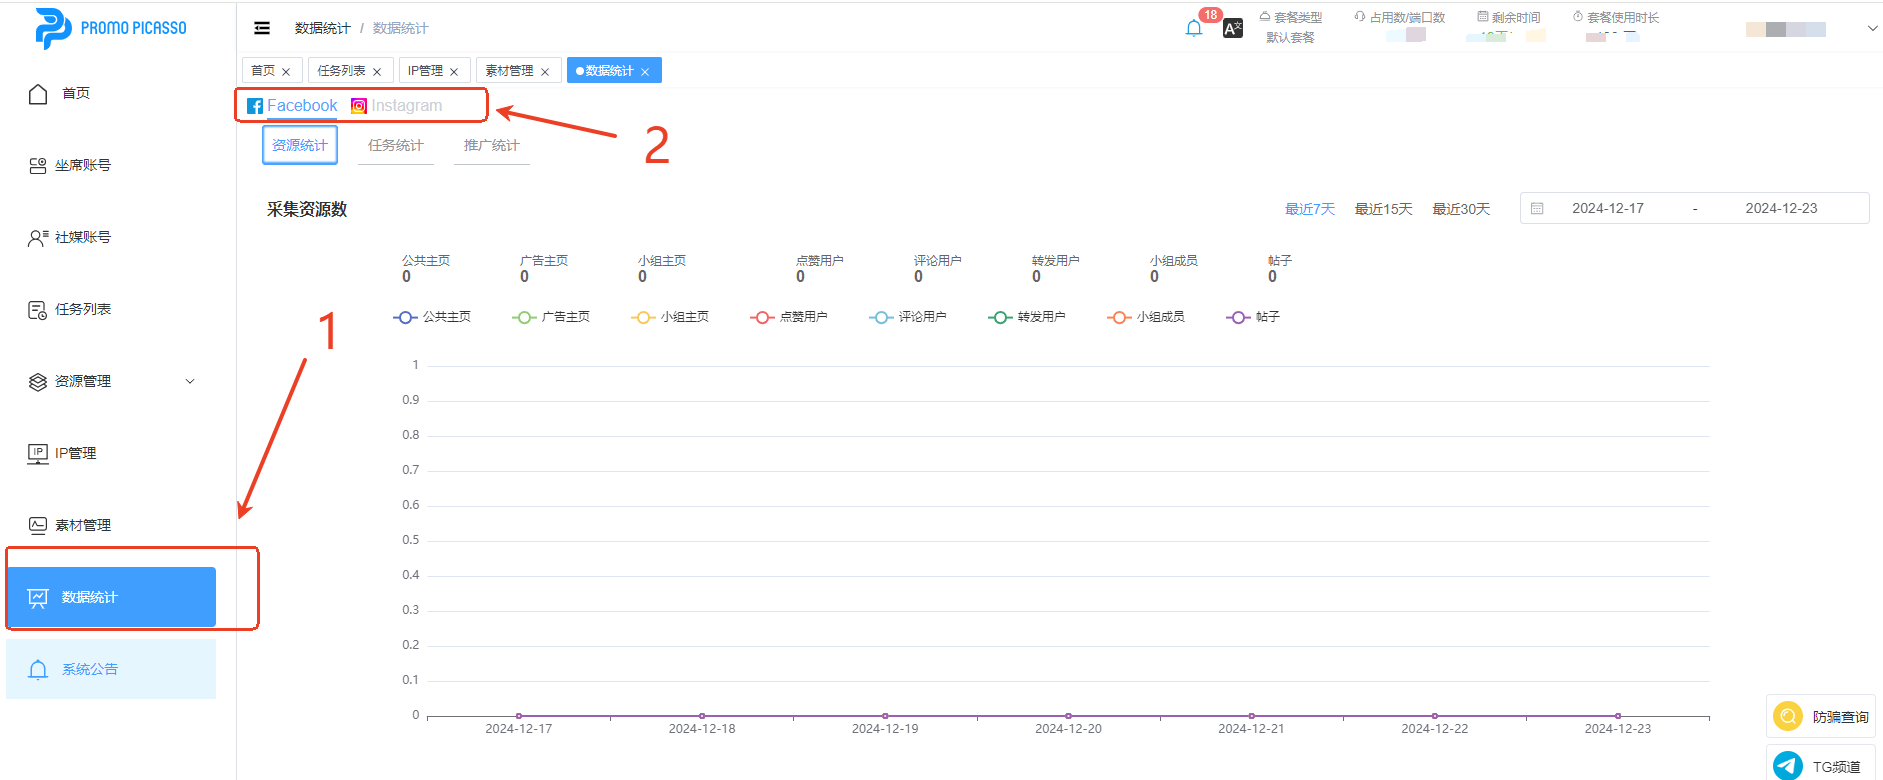The width and height of the screenshot is (1883, 780).
Task: Switch to Facebook platform tab
Action: [292, 106]
